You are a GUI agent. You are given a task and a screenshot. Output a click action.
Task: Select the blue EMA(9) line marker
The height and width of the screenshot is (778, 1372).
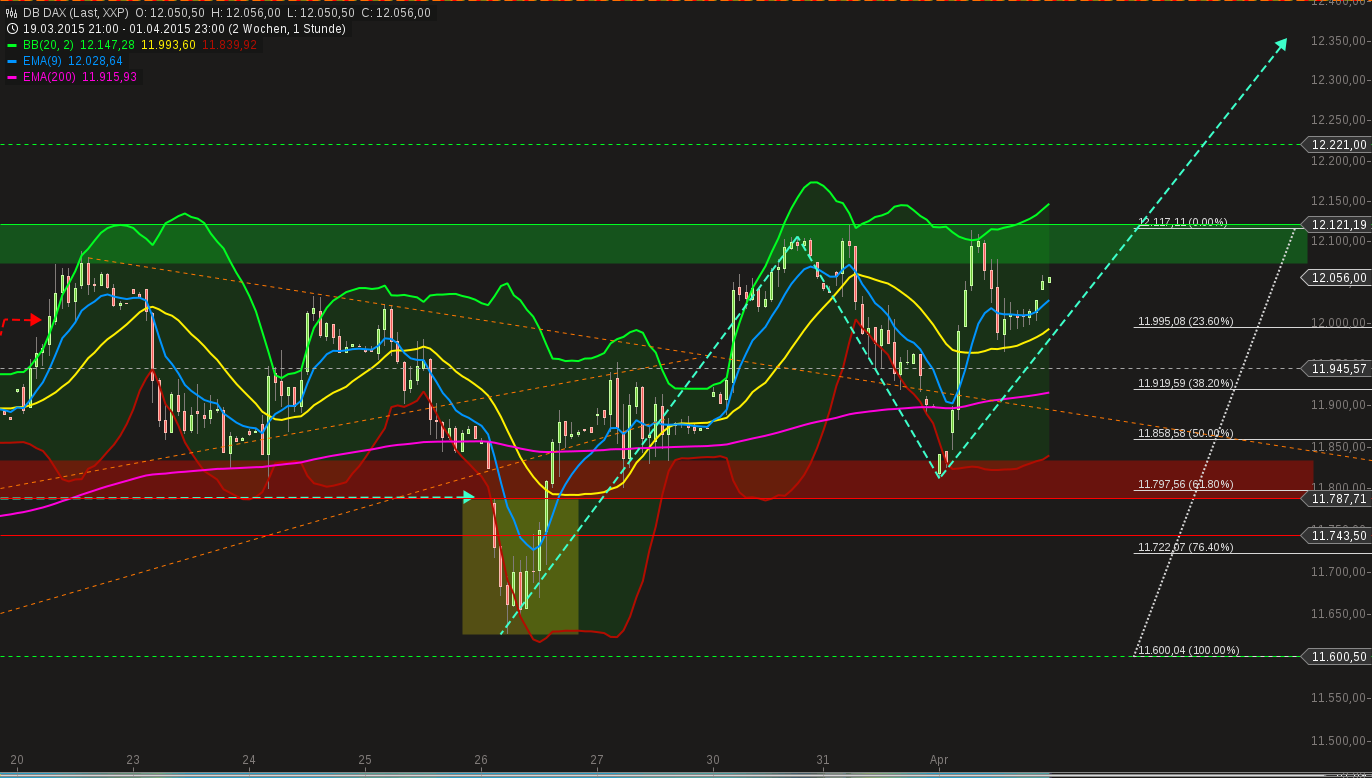(11, 60)
